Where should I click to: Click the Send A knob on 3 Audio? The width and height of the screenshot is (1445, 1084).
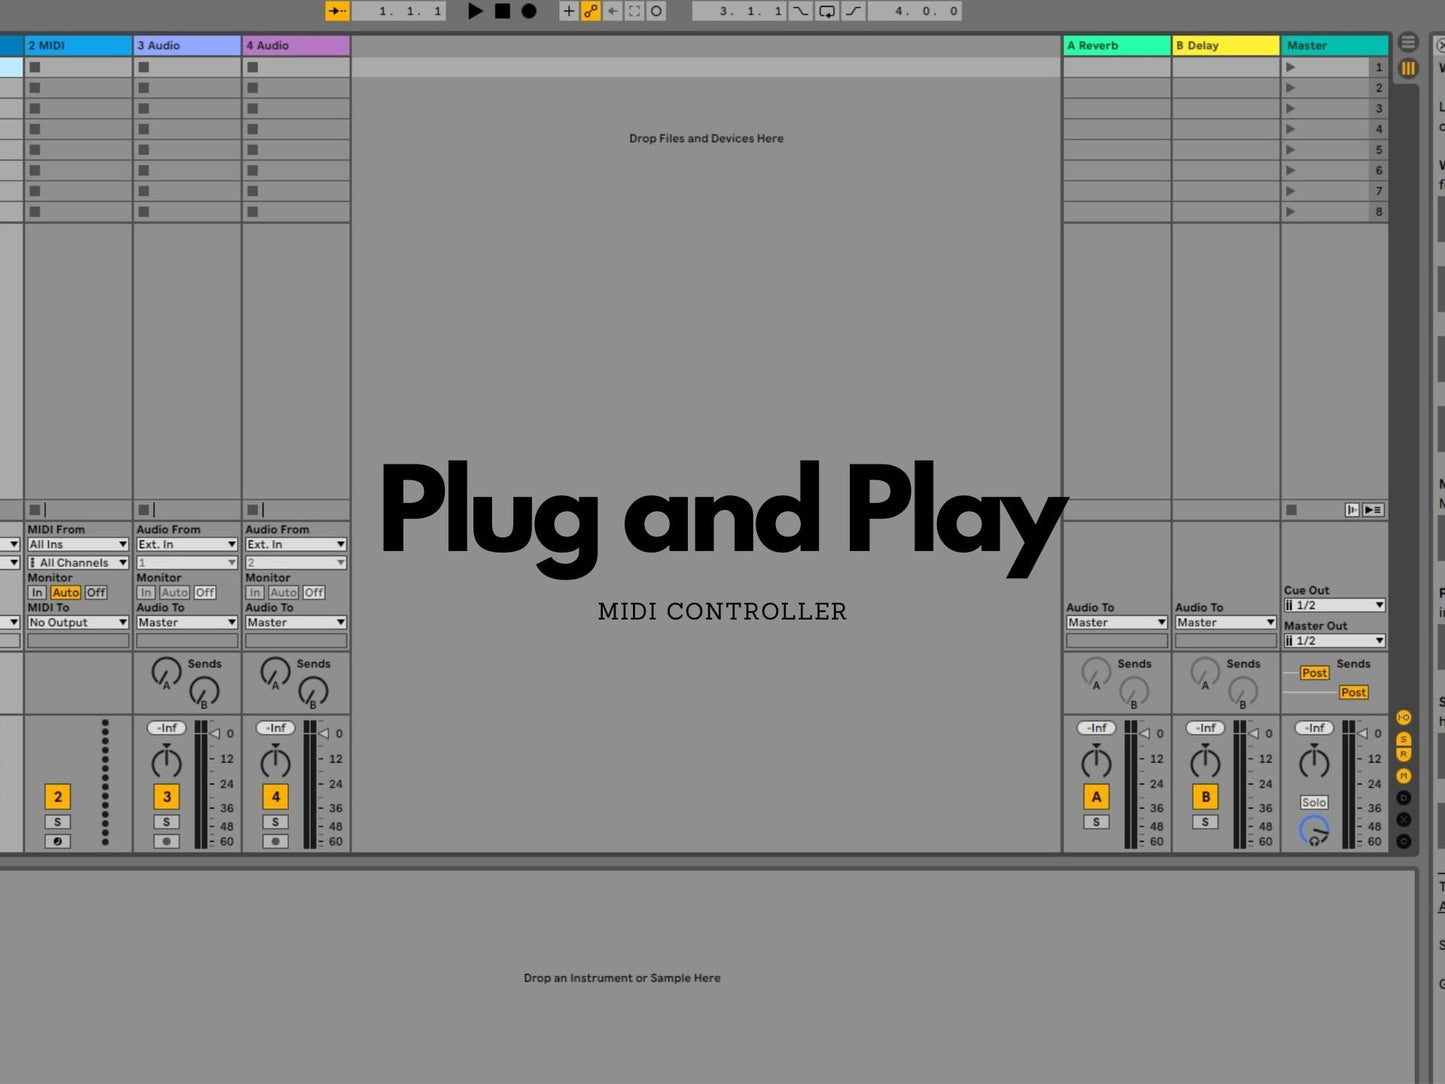[166, 672]
